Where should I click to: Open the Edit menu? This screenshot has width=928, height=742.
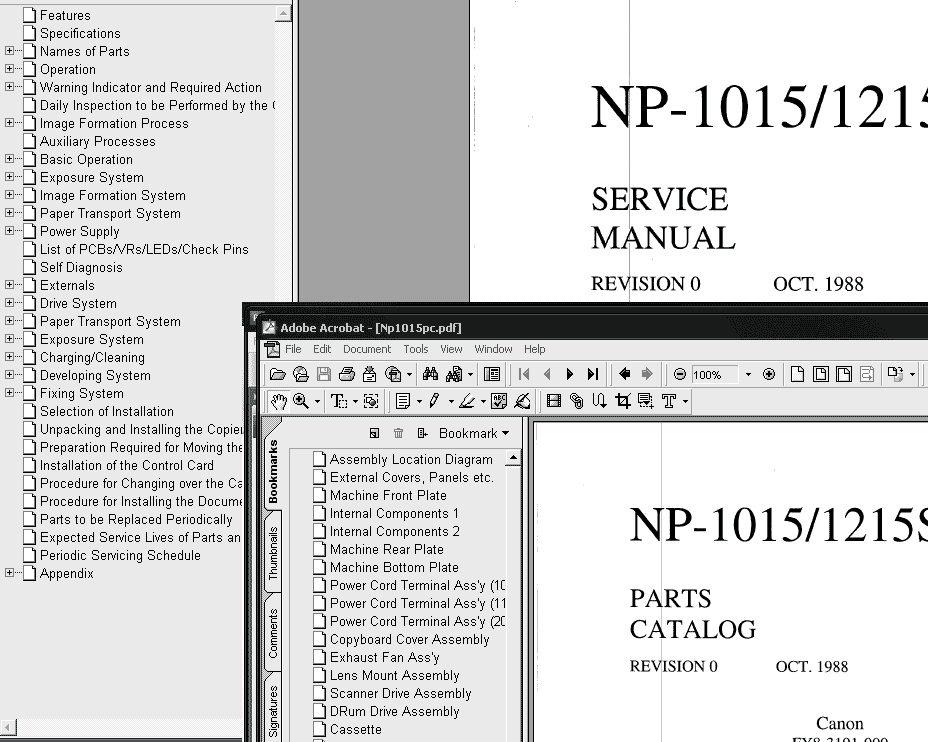322,349
